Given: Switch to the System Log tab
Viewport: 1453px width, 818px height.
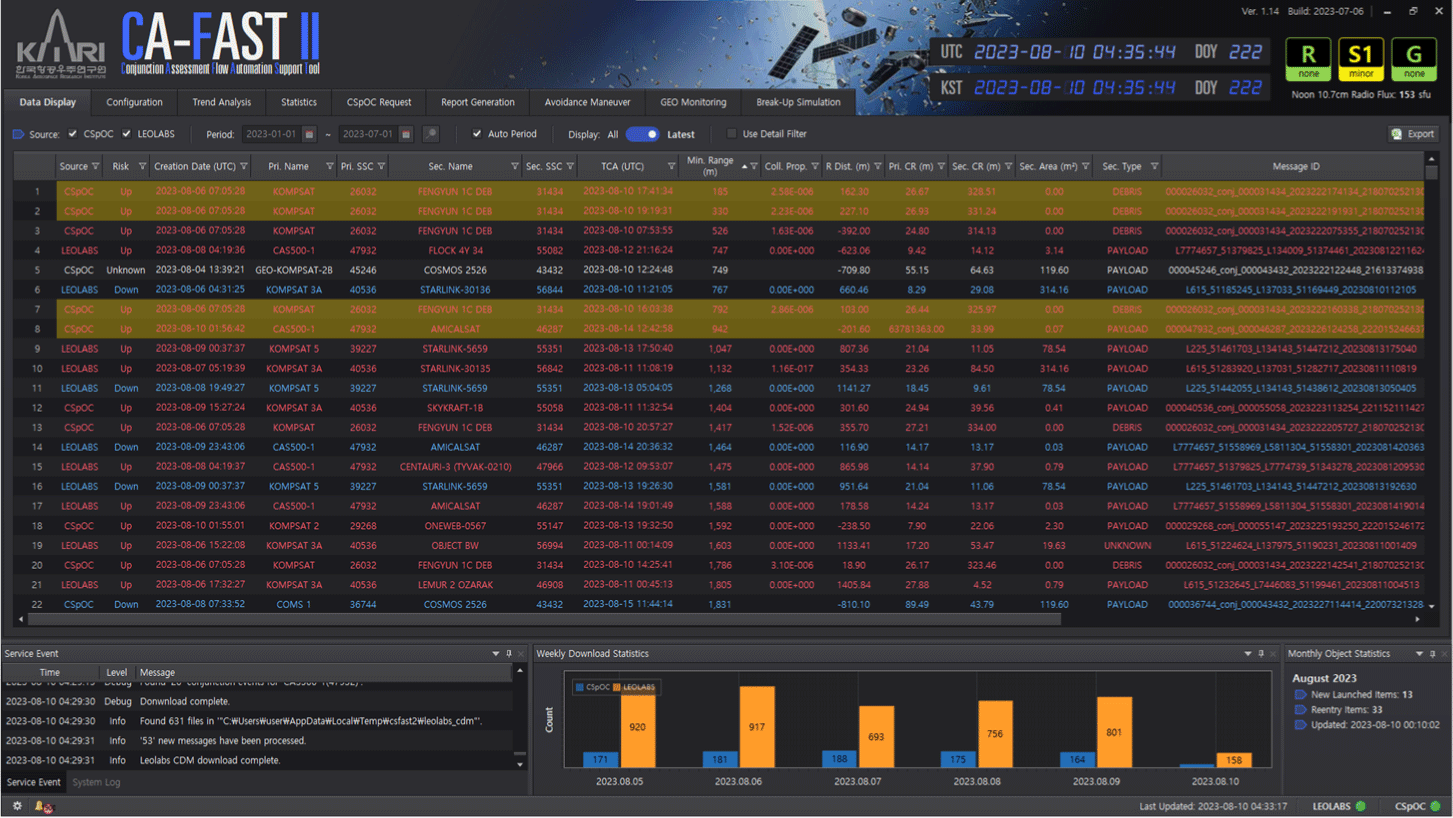Looking at the screenshot, I should click(x=96, y=782).
